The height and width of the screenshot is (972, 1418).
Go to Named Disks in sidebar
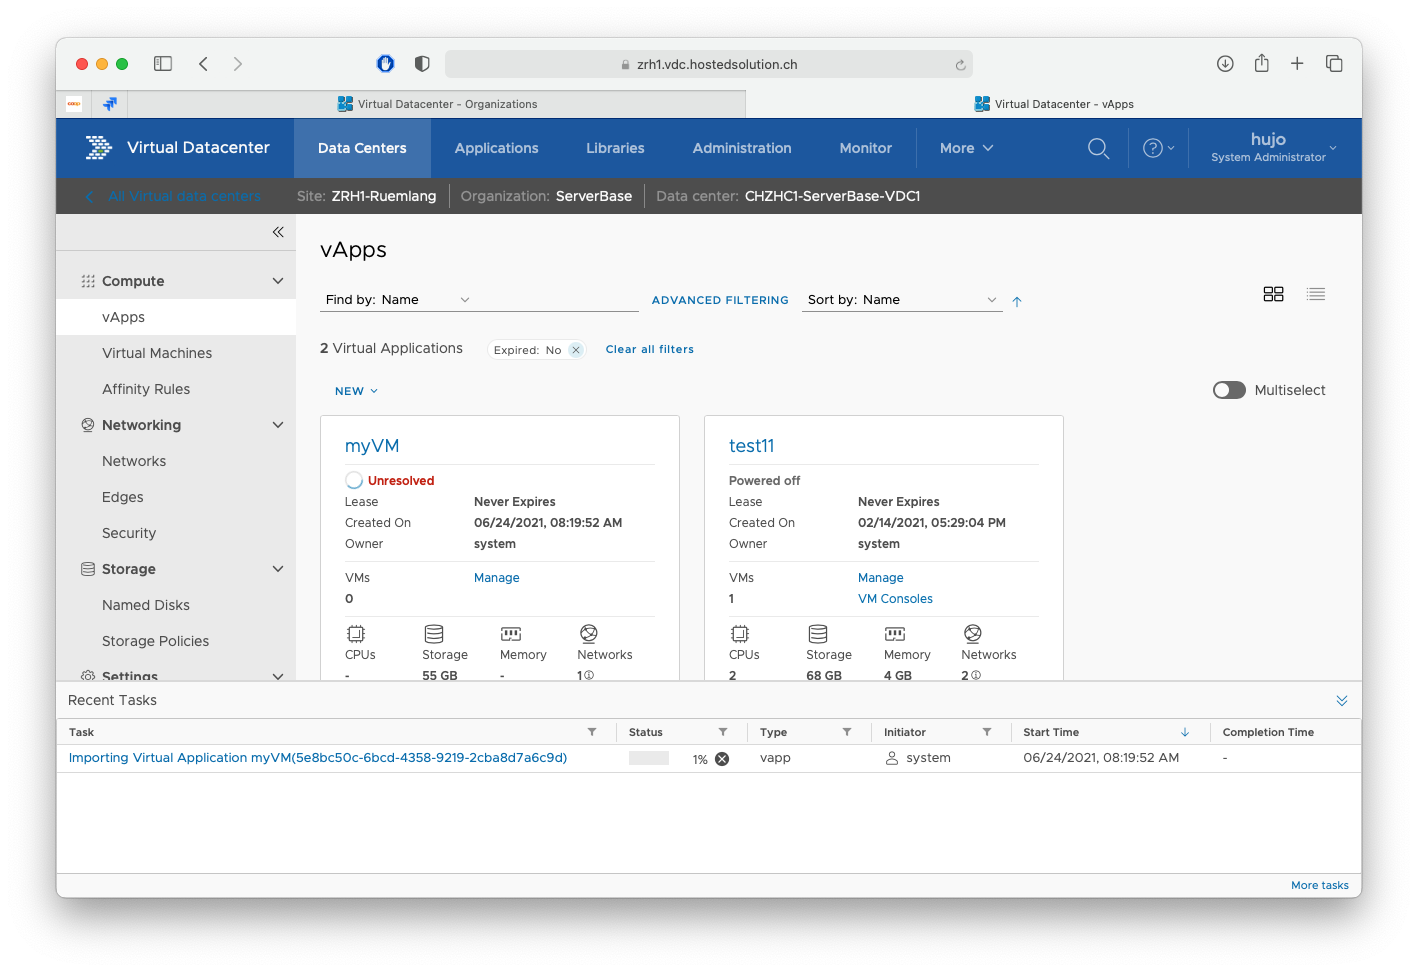click(146, 605)
